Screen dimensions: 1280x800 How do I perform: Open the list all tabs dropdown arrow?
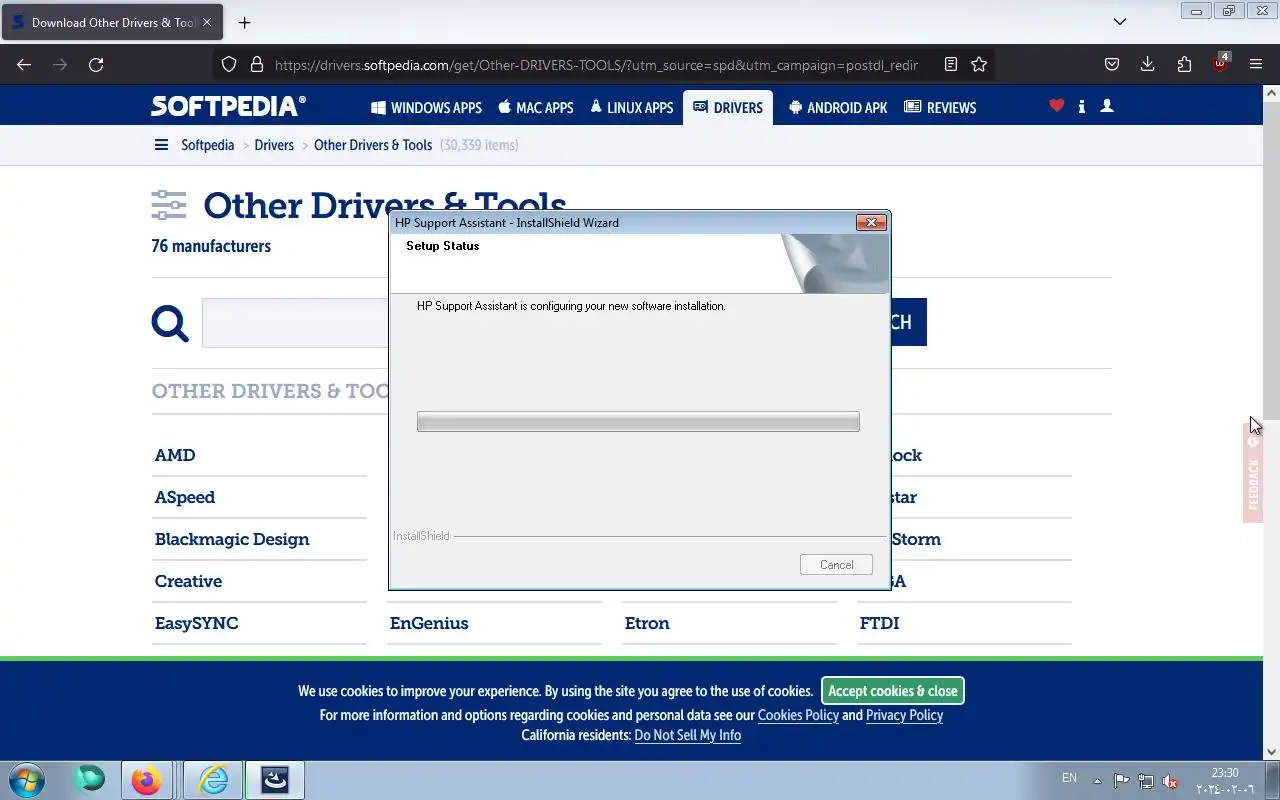(x=1120, y=22)
